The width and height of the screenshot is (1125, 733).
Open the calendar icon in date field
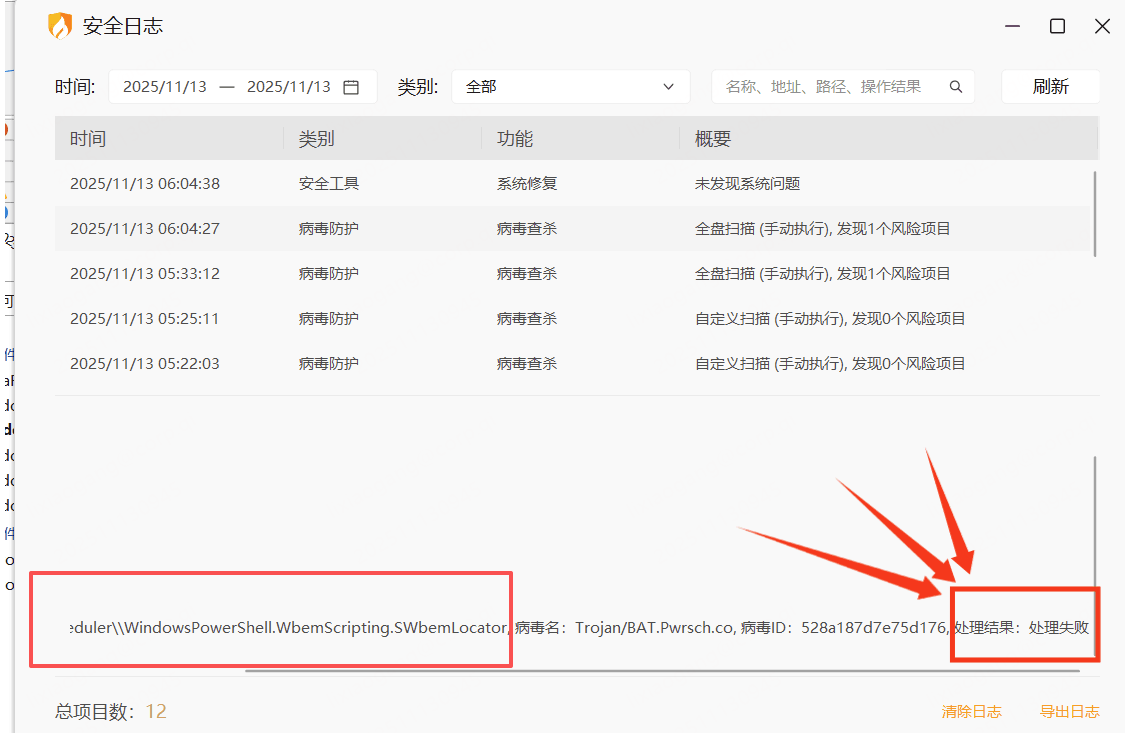pyautogui.click(x=351, y=87)
